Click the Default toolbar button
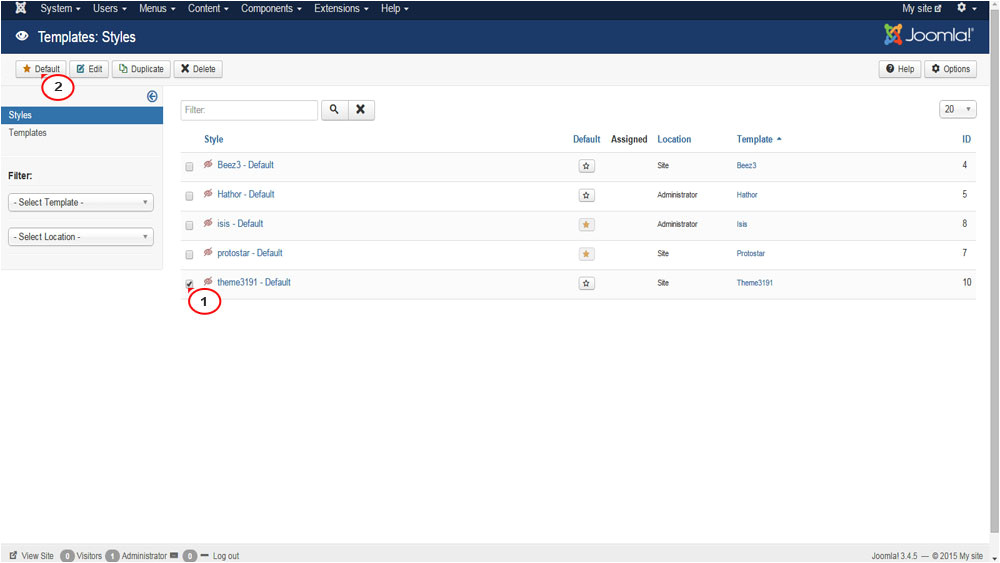 pos(41,69)
